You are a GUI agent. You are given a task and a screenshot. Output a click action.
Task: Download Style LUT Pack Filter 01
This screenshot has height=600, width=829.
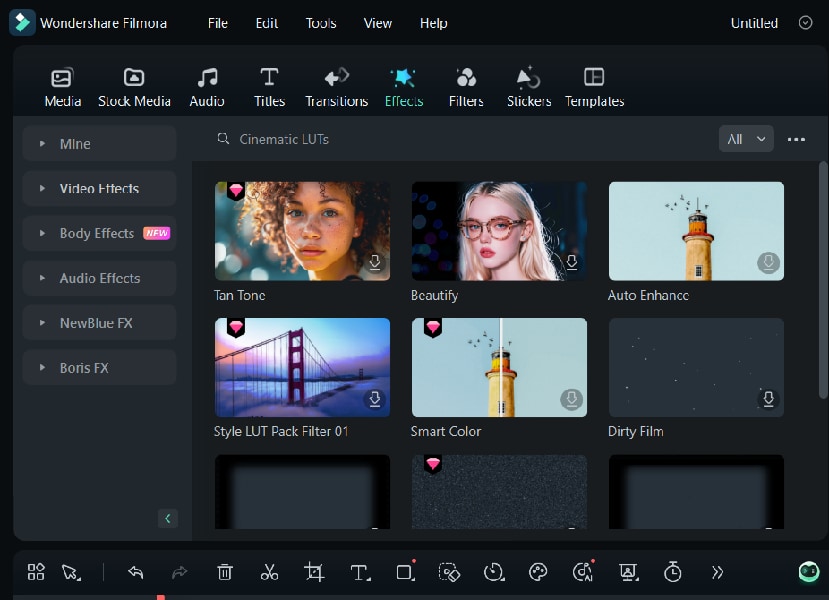374,399
